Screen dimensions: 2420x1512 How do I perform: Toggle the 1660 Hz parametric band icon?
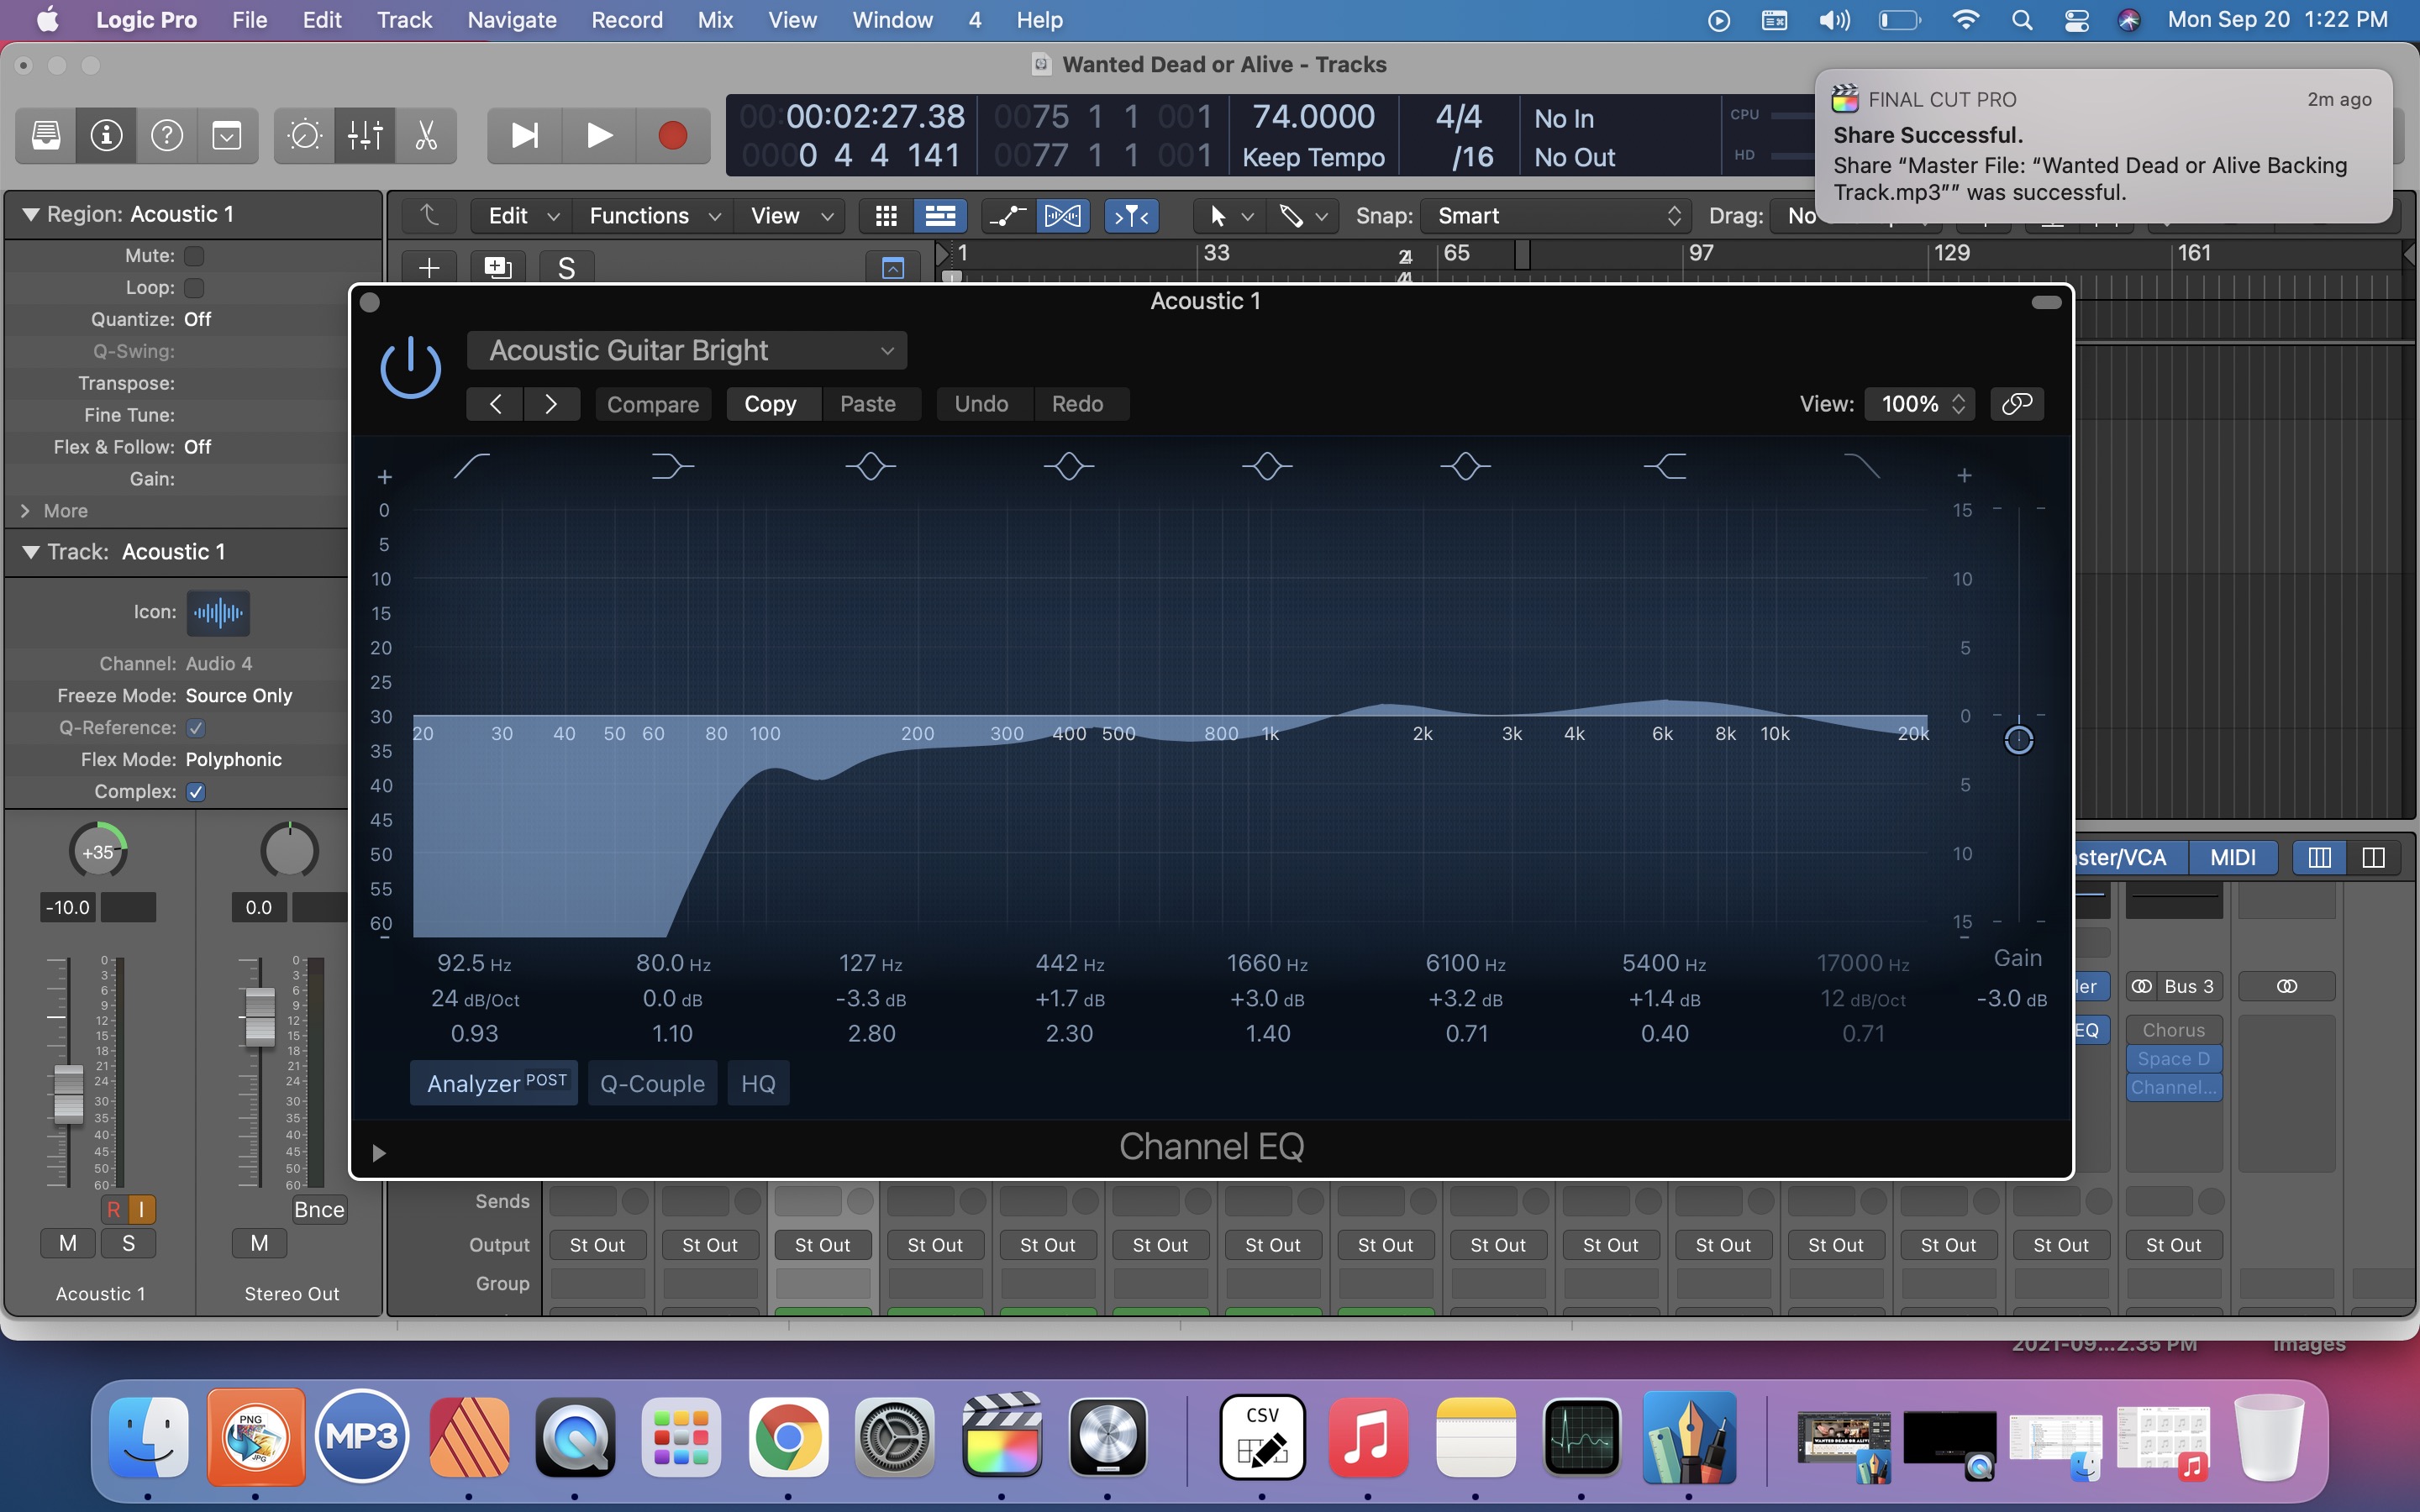(x=1267, y=466)
